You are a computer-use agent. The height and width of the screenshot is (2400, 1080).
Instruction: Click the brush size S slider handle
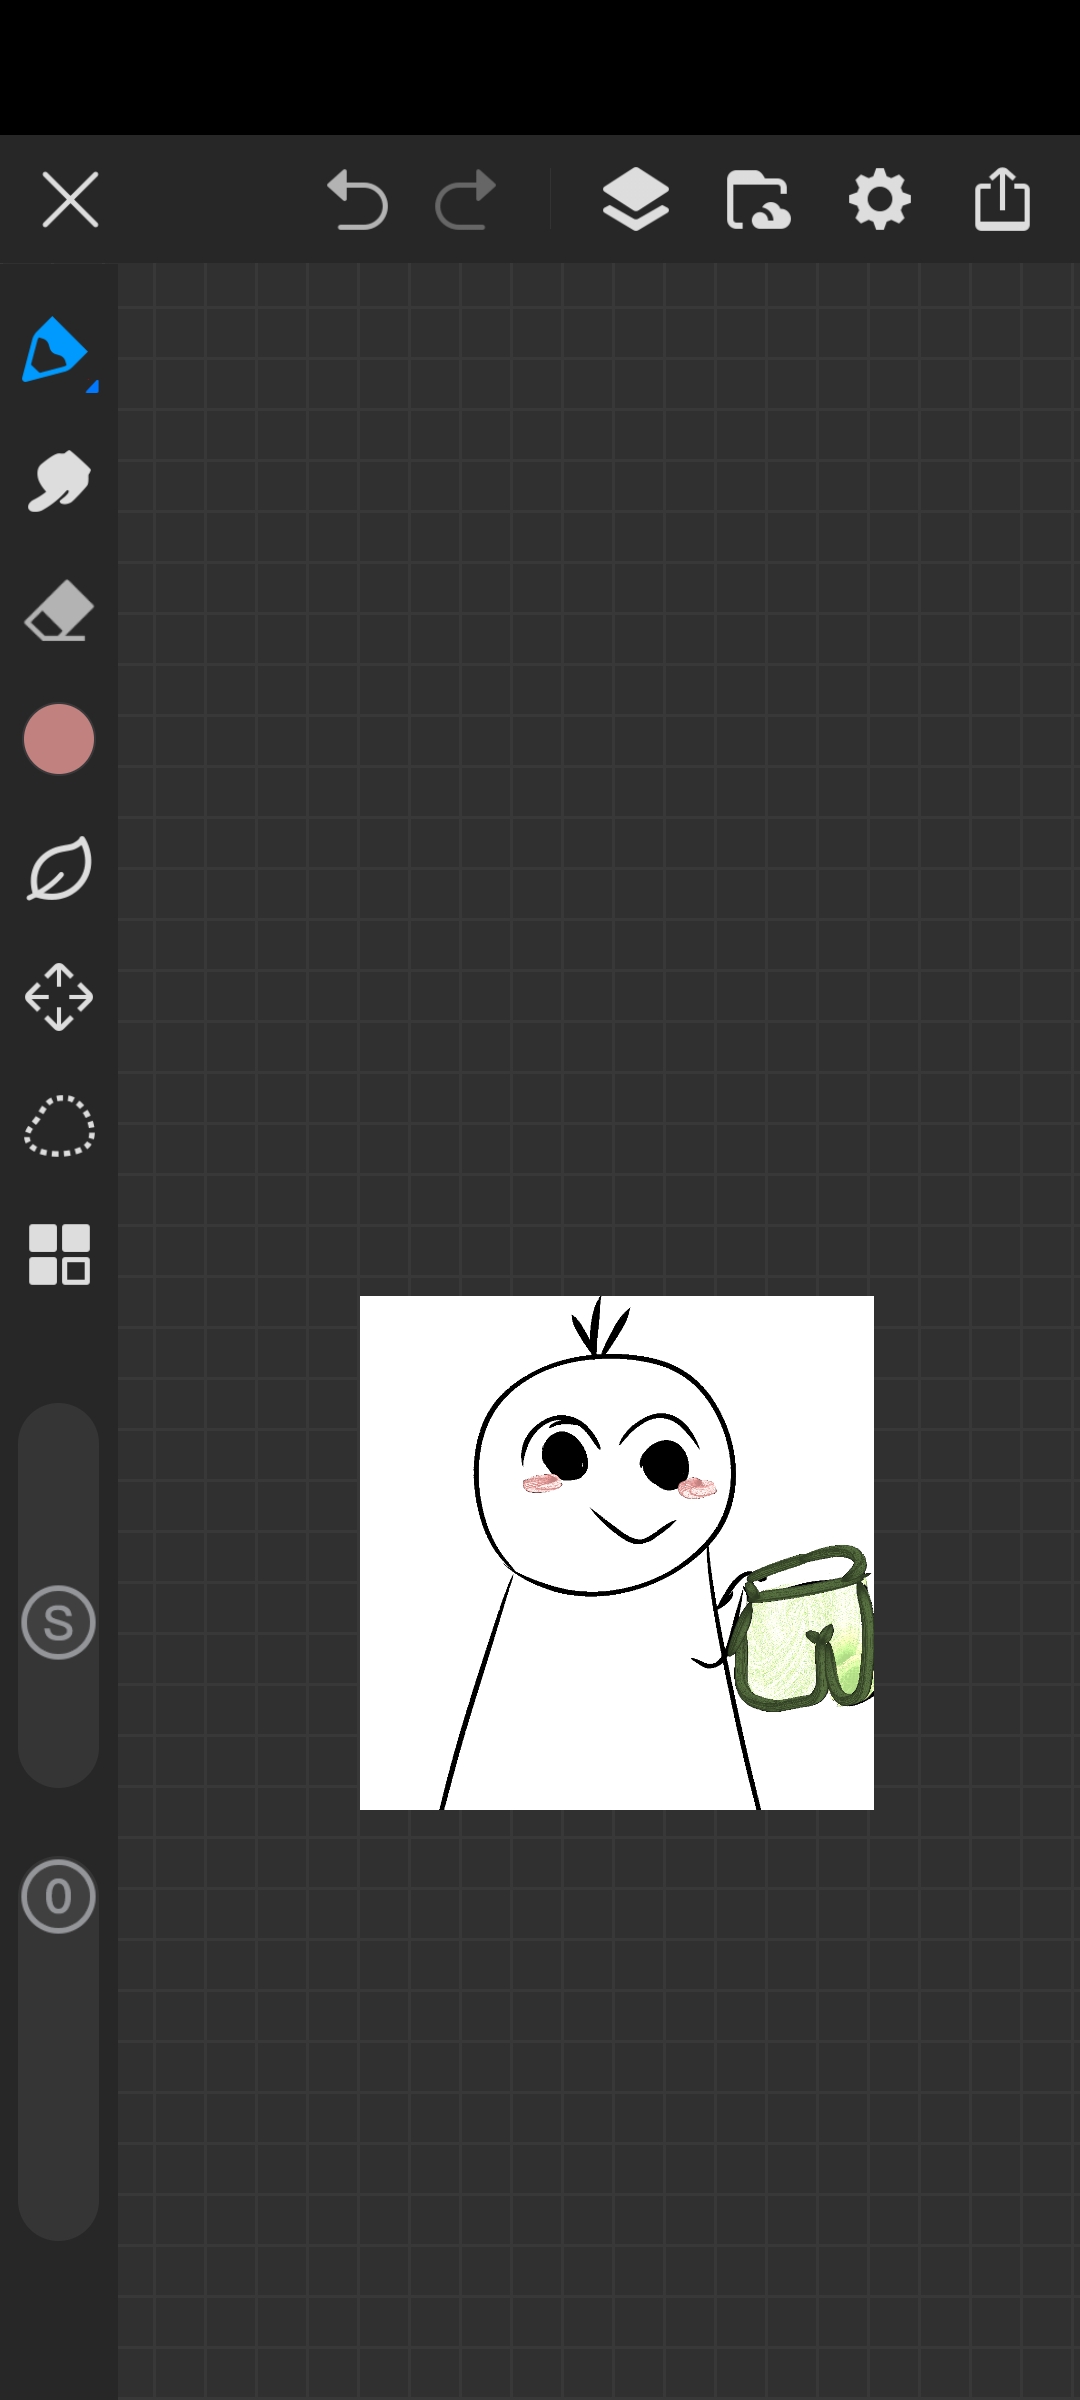tap(58, 1622)
